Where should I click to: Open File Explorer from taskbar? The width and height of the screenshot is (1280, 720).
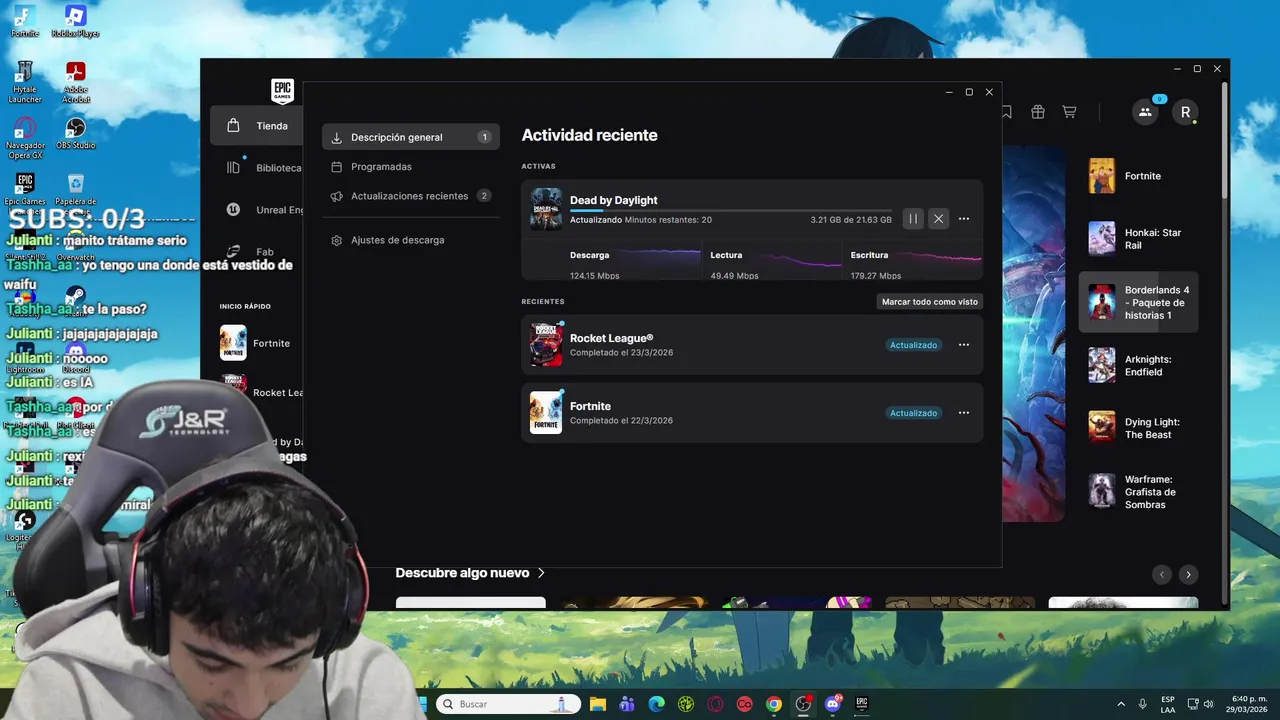(597, 704)
